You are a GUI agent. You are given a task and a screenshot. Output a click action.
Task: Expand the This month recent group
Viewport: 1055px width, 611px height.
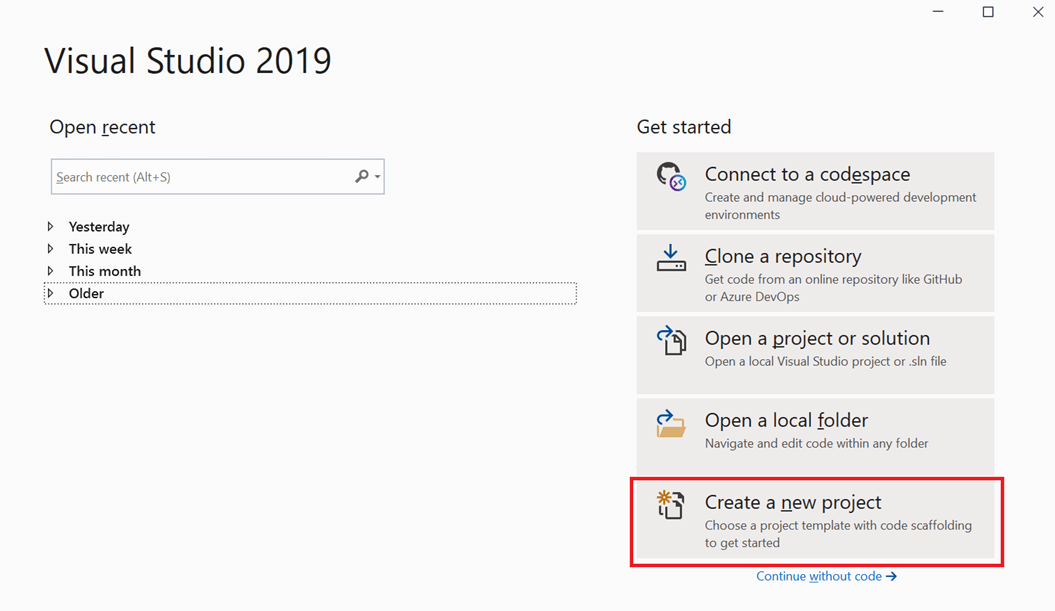pyautogui.click(x=51, y=271)
